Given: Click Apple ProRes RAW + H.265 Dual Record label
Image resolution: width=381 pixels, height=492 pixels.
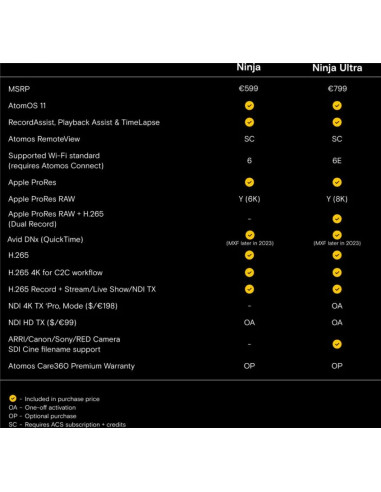Looking at the screenshot, I should 56,219.
